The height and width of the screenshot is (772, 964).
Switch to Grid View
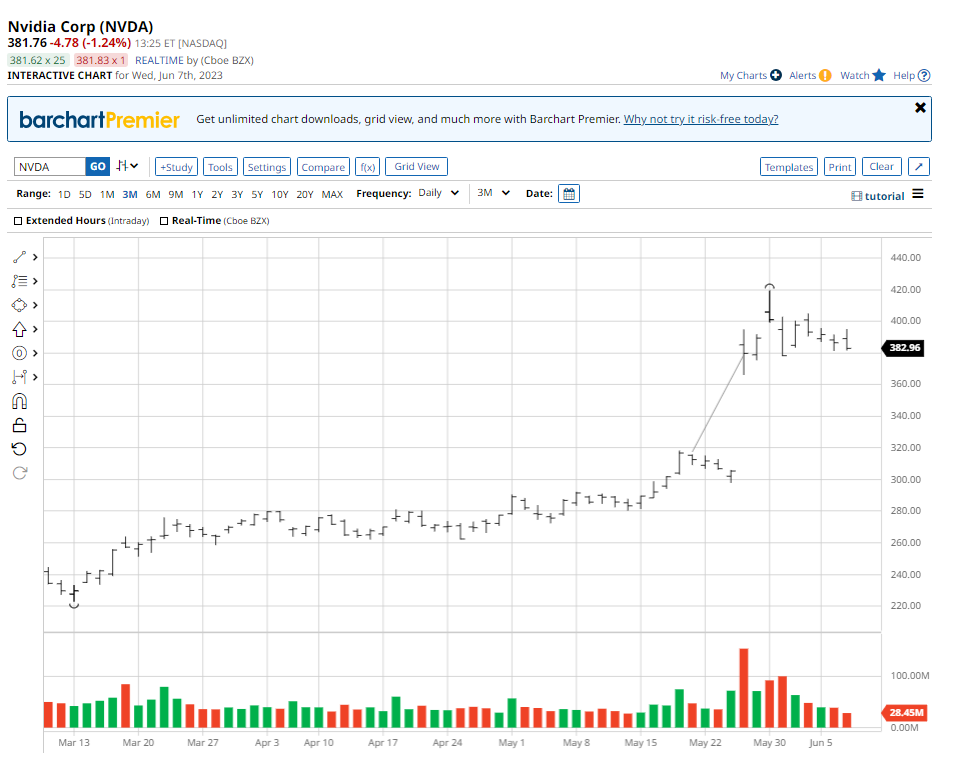417,167
